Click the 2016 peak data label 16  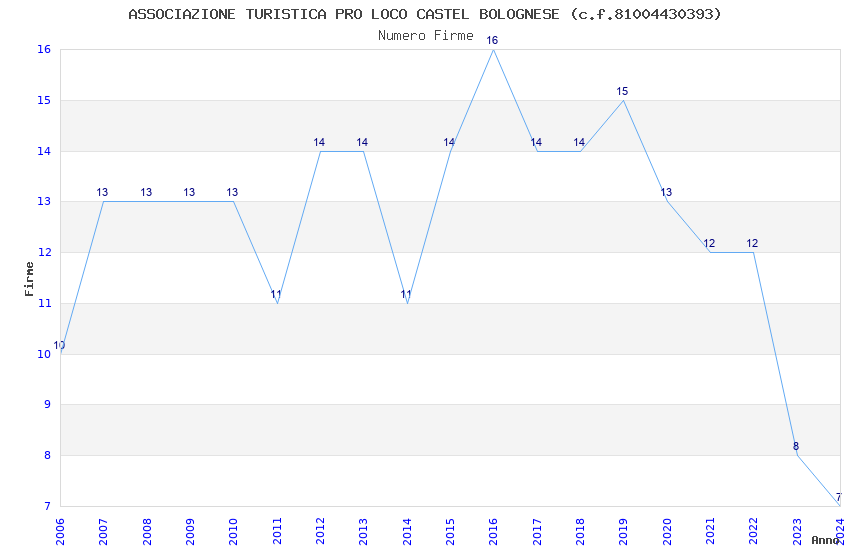(492, 40)
